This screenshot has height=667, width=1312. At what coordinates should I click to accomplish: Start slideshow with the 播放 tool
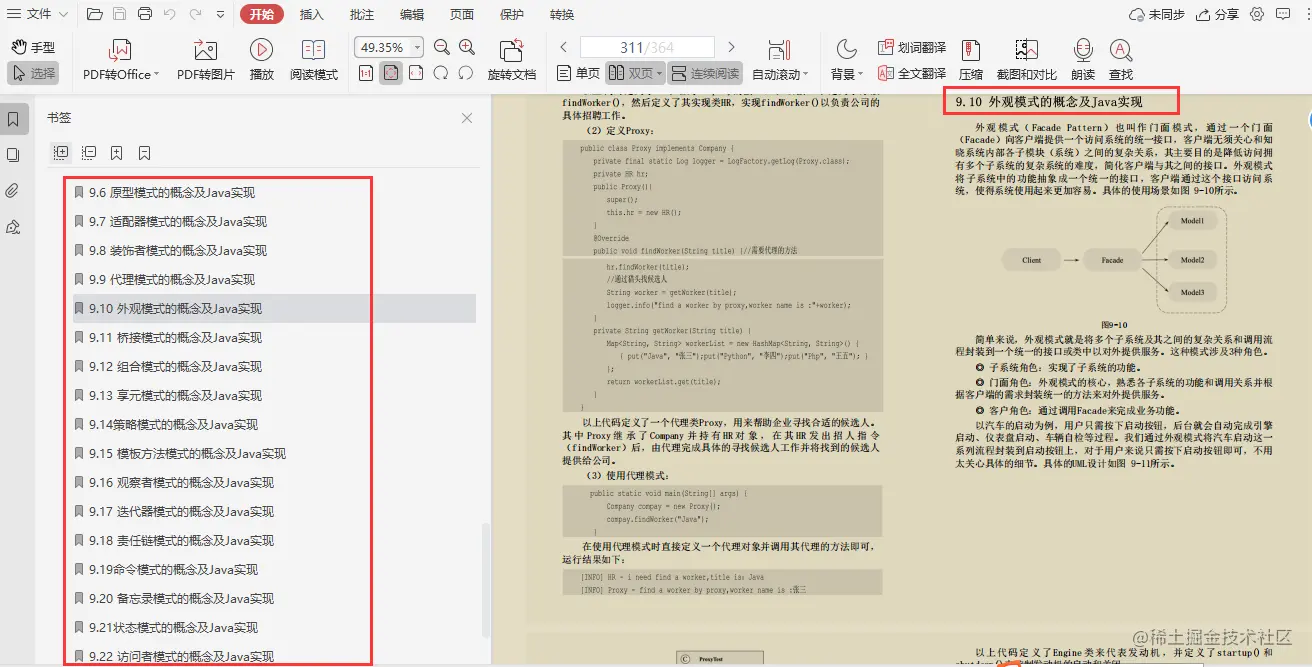pos(261,58)
